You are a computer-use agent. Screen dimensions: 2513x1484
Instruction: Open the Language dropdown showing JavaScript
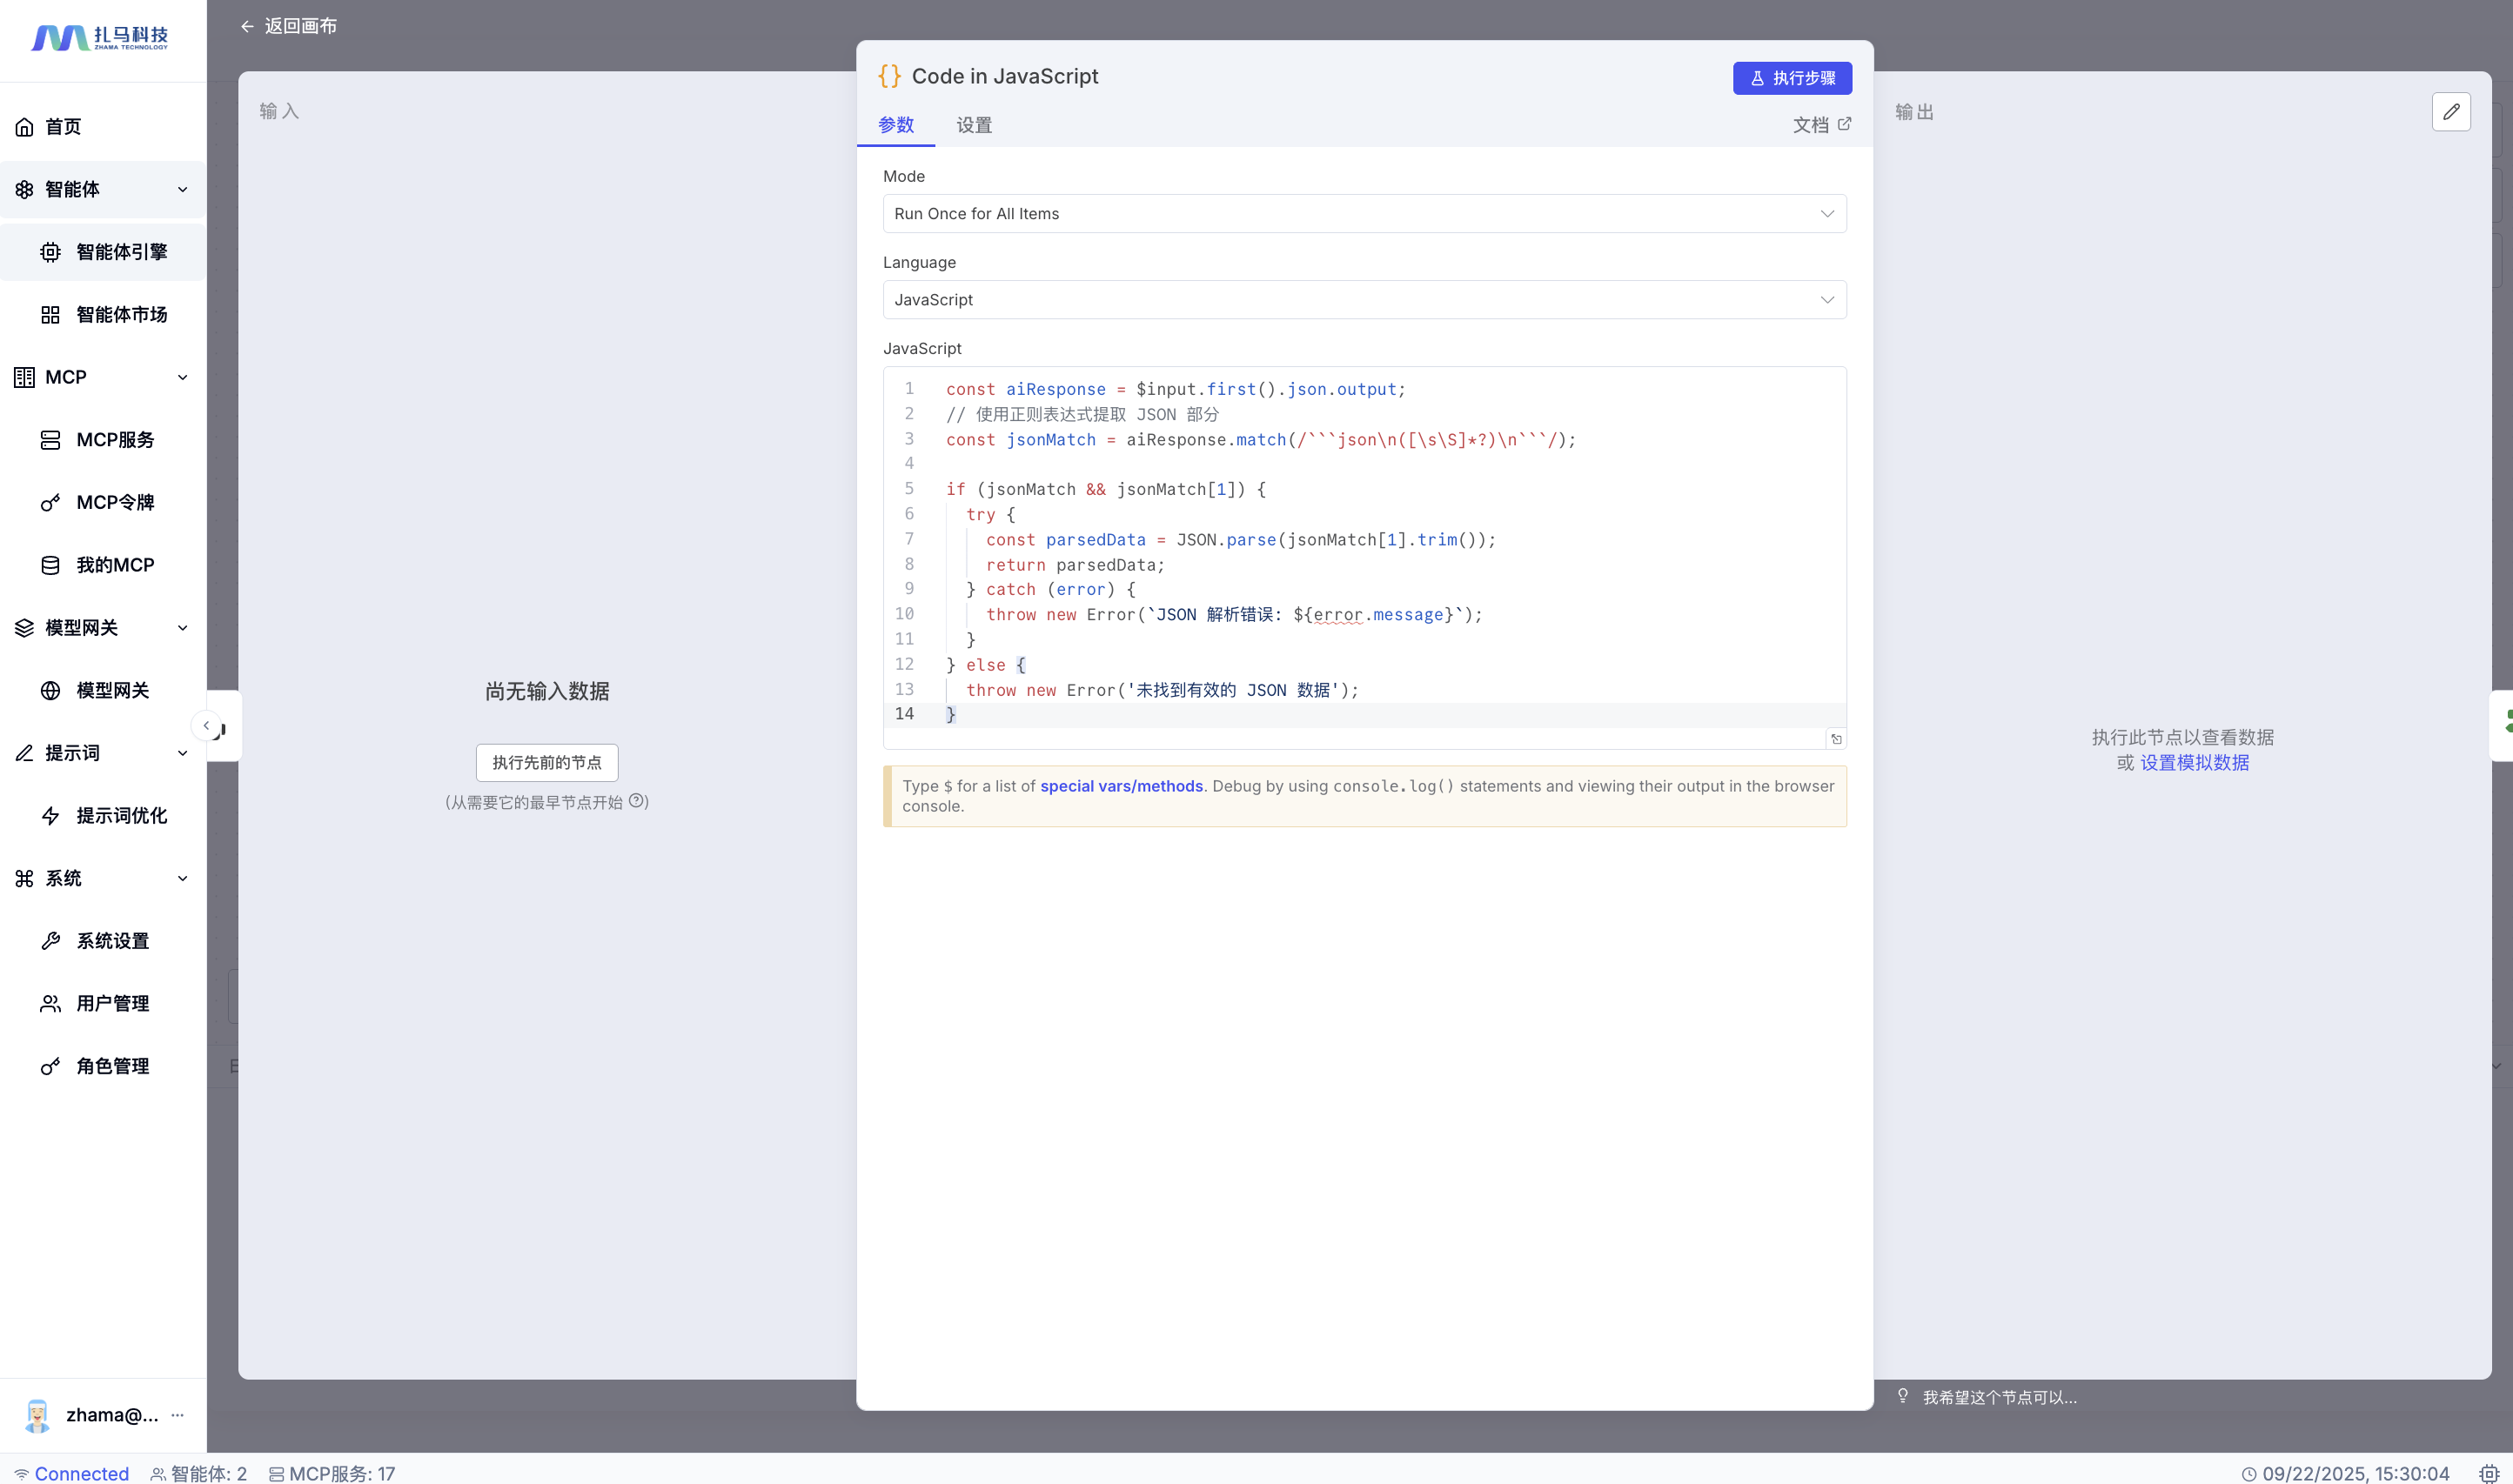[x=1364, y=300]
